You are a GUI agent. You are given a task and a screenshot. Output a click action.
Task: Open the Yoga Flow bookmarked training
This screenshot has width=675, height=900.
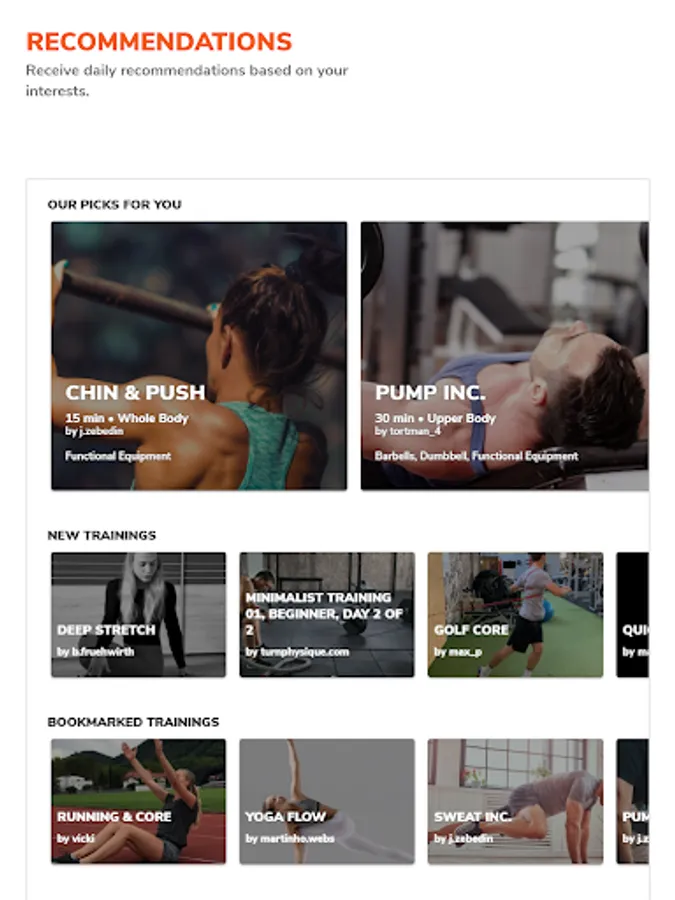tap(327, 801)
